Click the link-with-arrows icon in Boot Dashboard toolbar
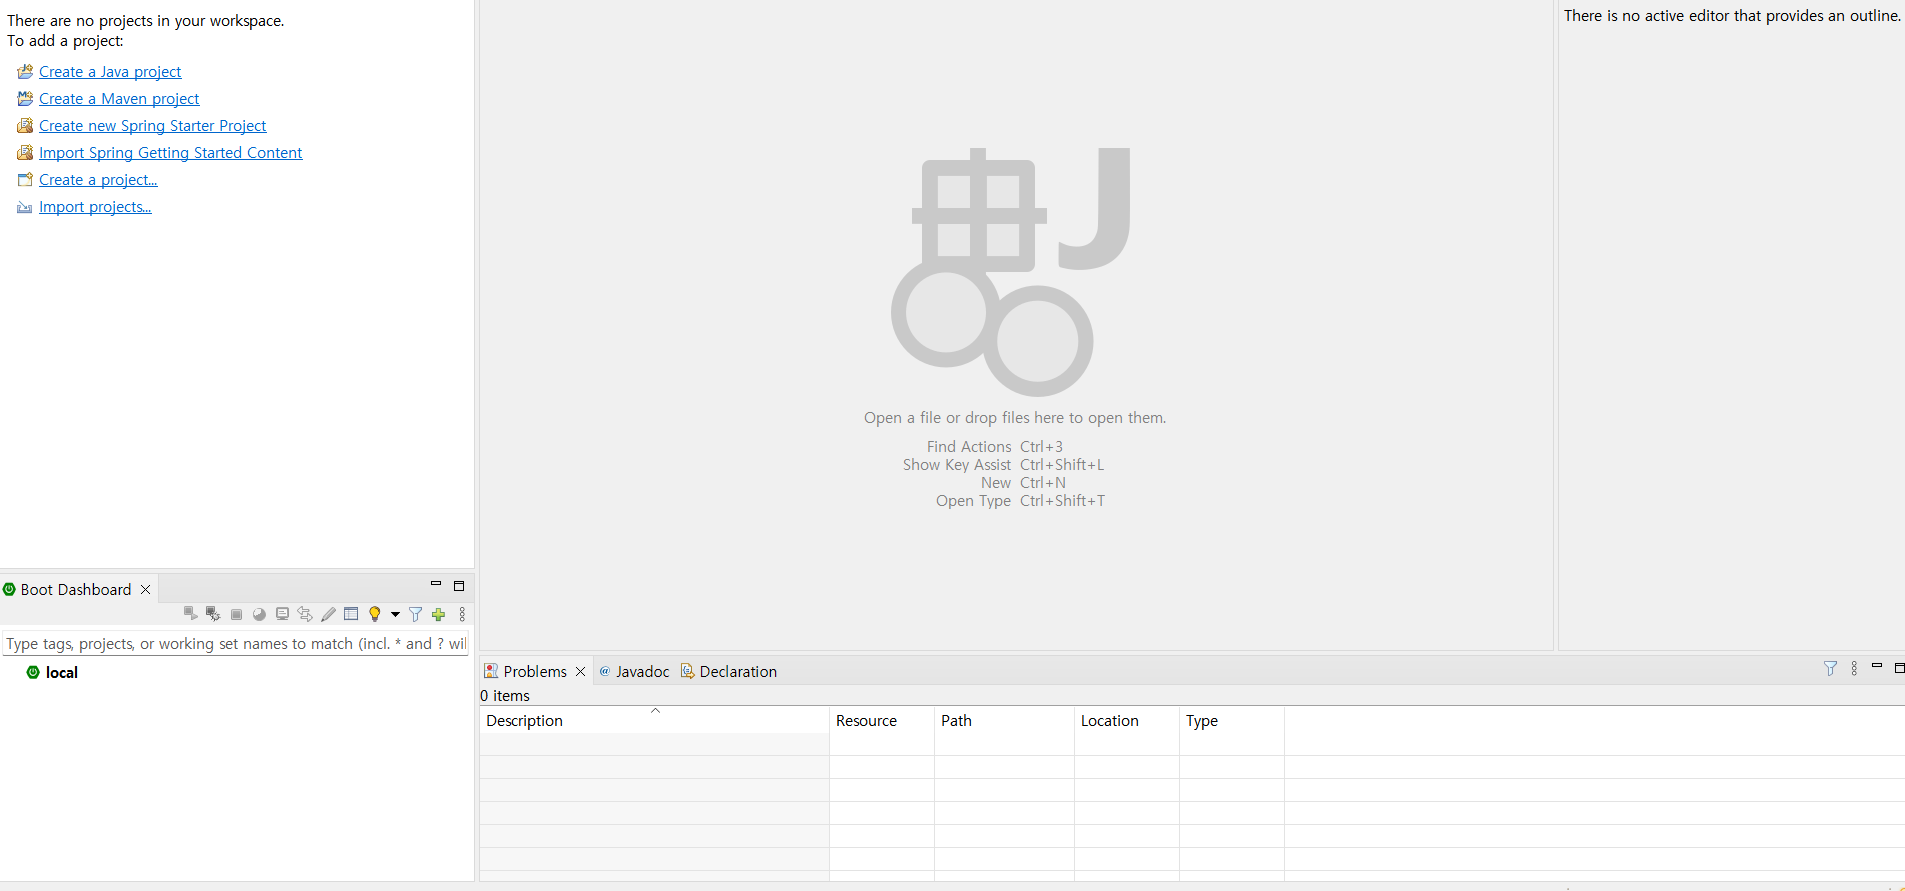This screenshot has width=1905, height=891. 305,614
